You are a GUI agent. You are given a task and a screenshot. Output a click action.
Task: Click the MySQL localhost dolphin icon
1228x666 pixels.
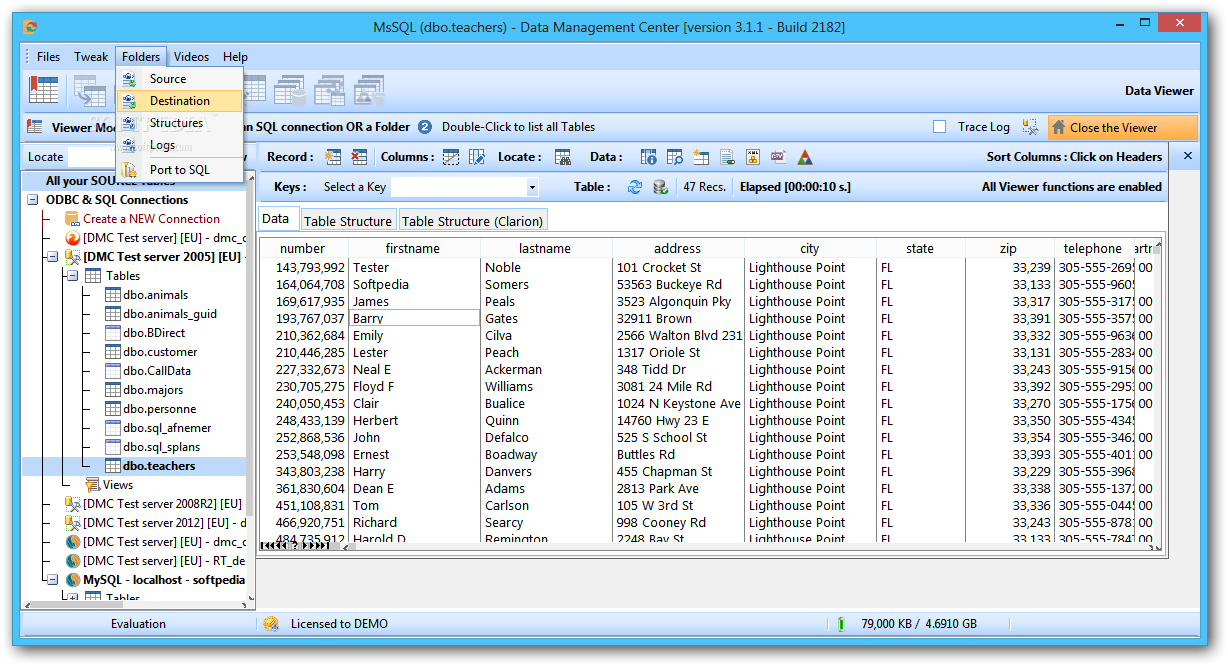click(x=73, y=580)
